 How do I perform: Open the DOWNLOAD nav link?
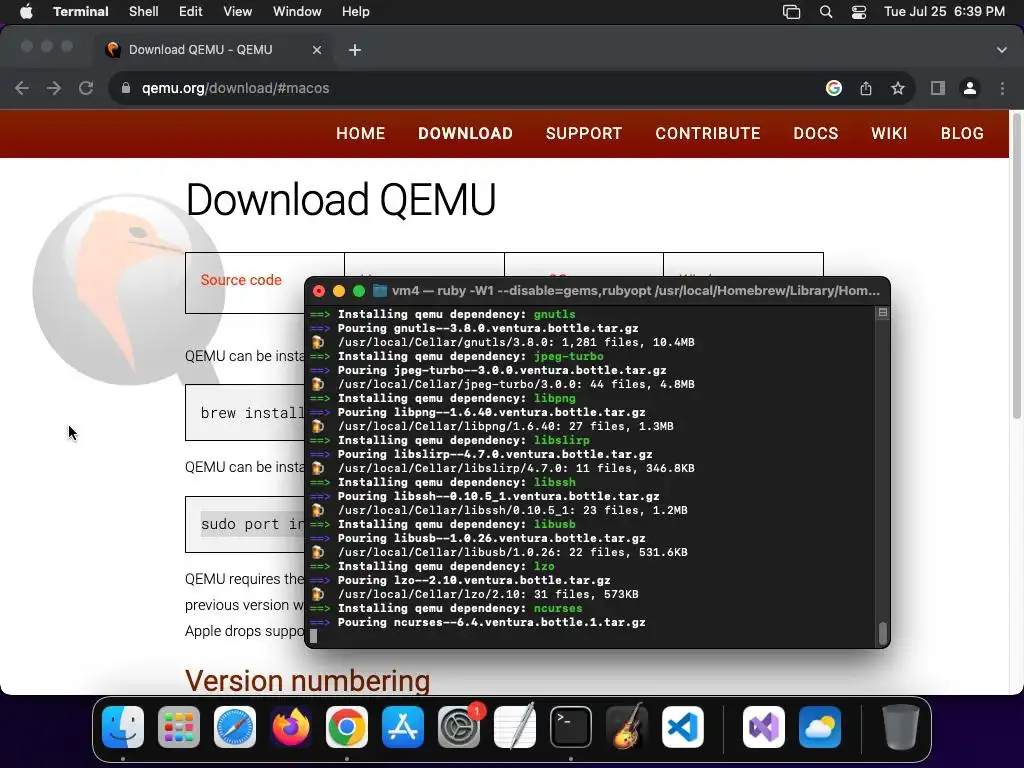(465, 133)
